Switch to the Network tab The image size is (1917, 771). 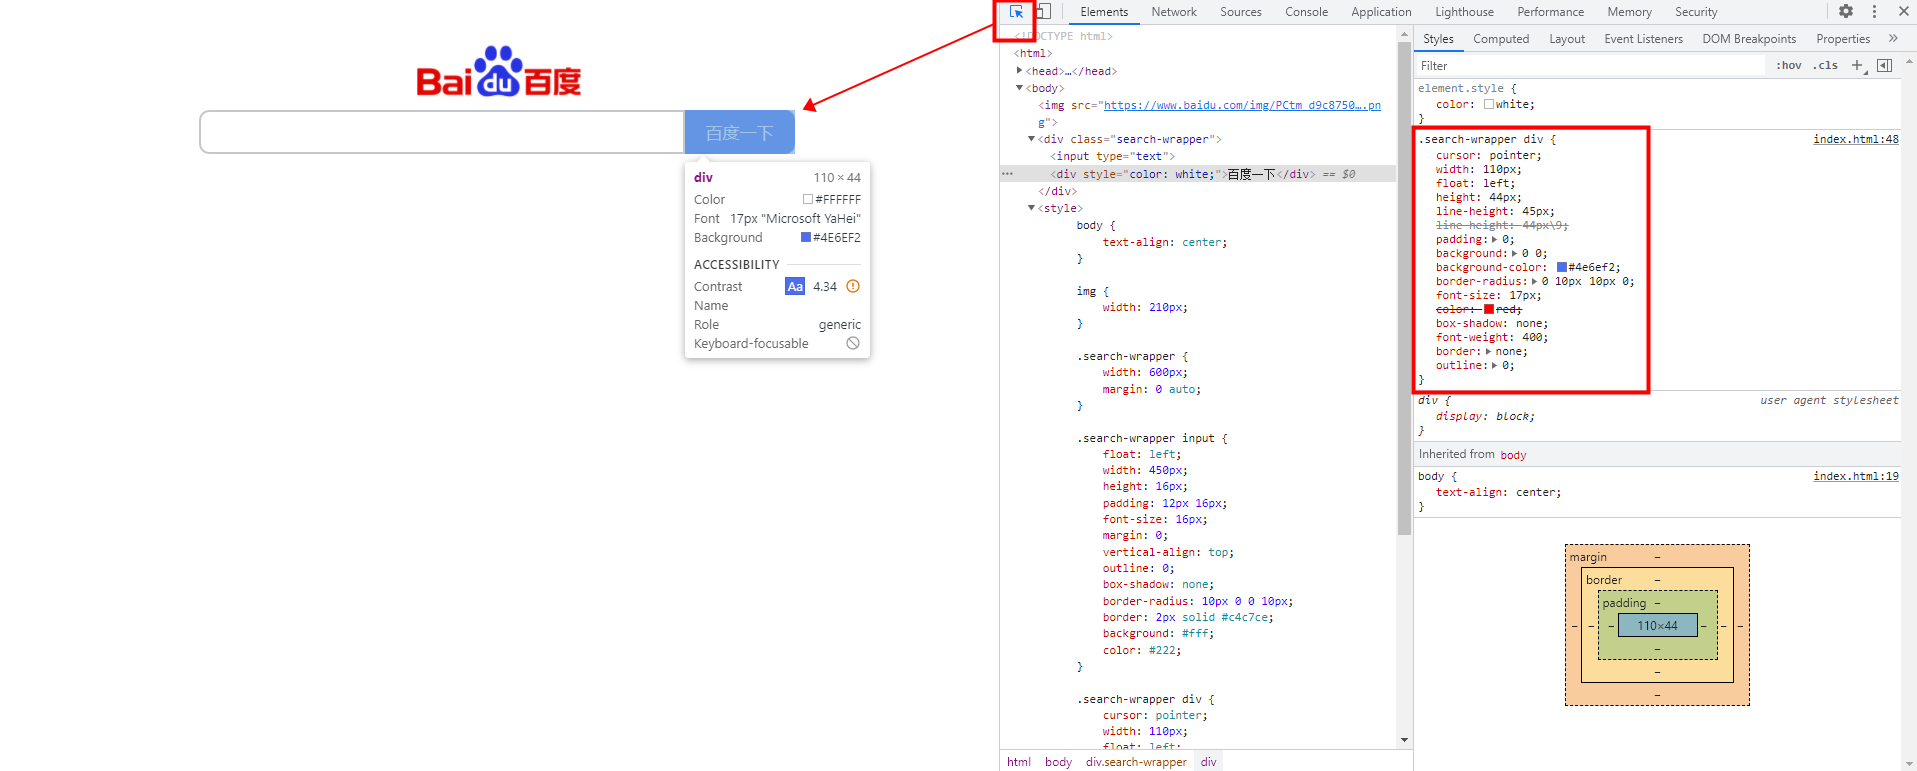click(1174, 12)
